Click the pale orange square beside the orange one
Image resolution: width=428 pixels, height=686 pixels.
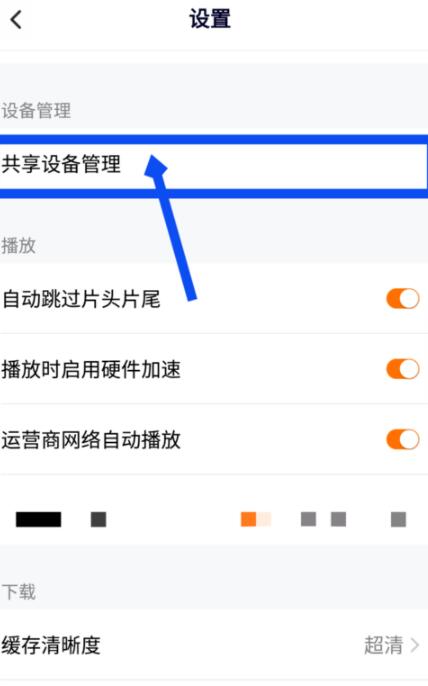coord(264,519)
